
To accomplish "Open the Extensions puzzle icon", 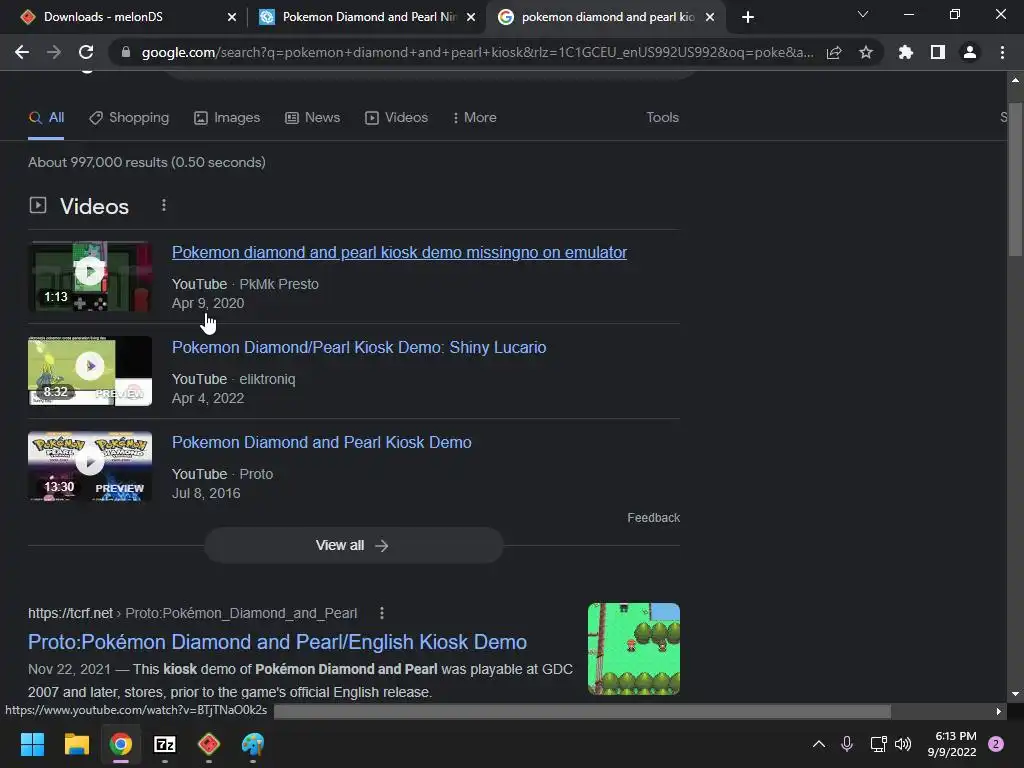I will coord(906,52).
